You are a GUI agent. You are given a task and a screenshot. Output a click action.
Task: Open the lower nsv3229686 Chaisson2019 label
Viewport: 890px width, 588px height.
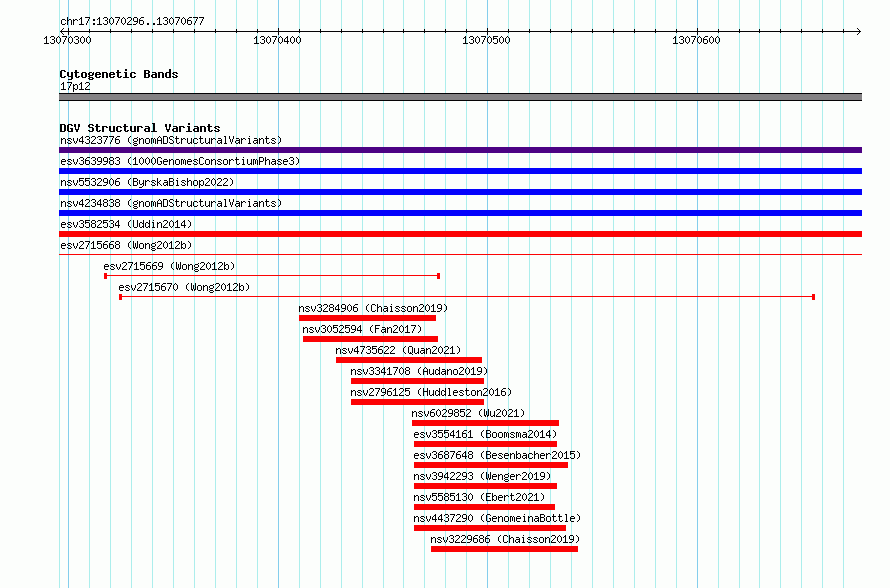click(x=505, y=539)
